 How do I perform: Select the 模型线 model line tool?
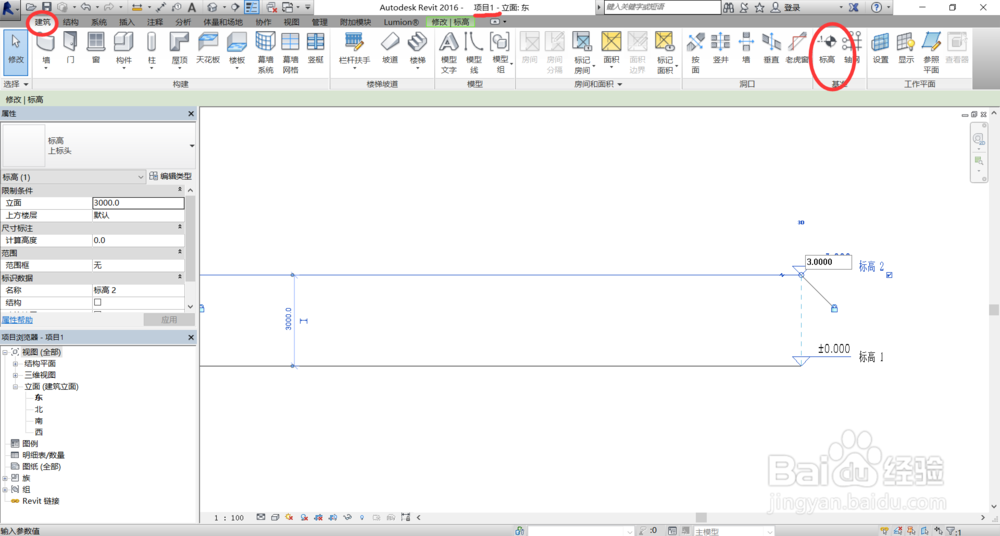tap(474, 52)
